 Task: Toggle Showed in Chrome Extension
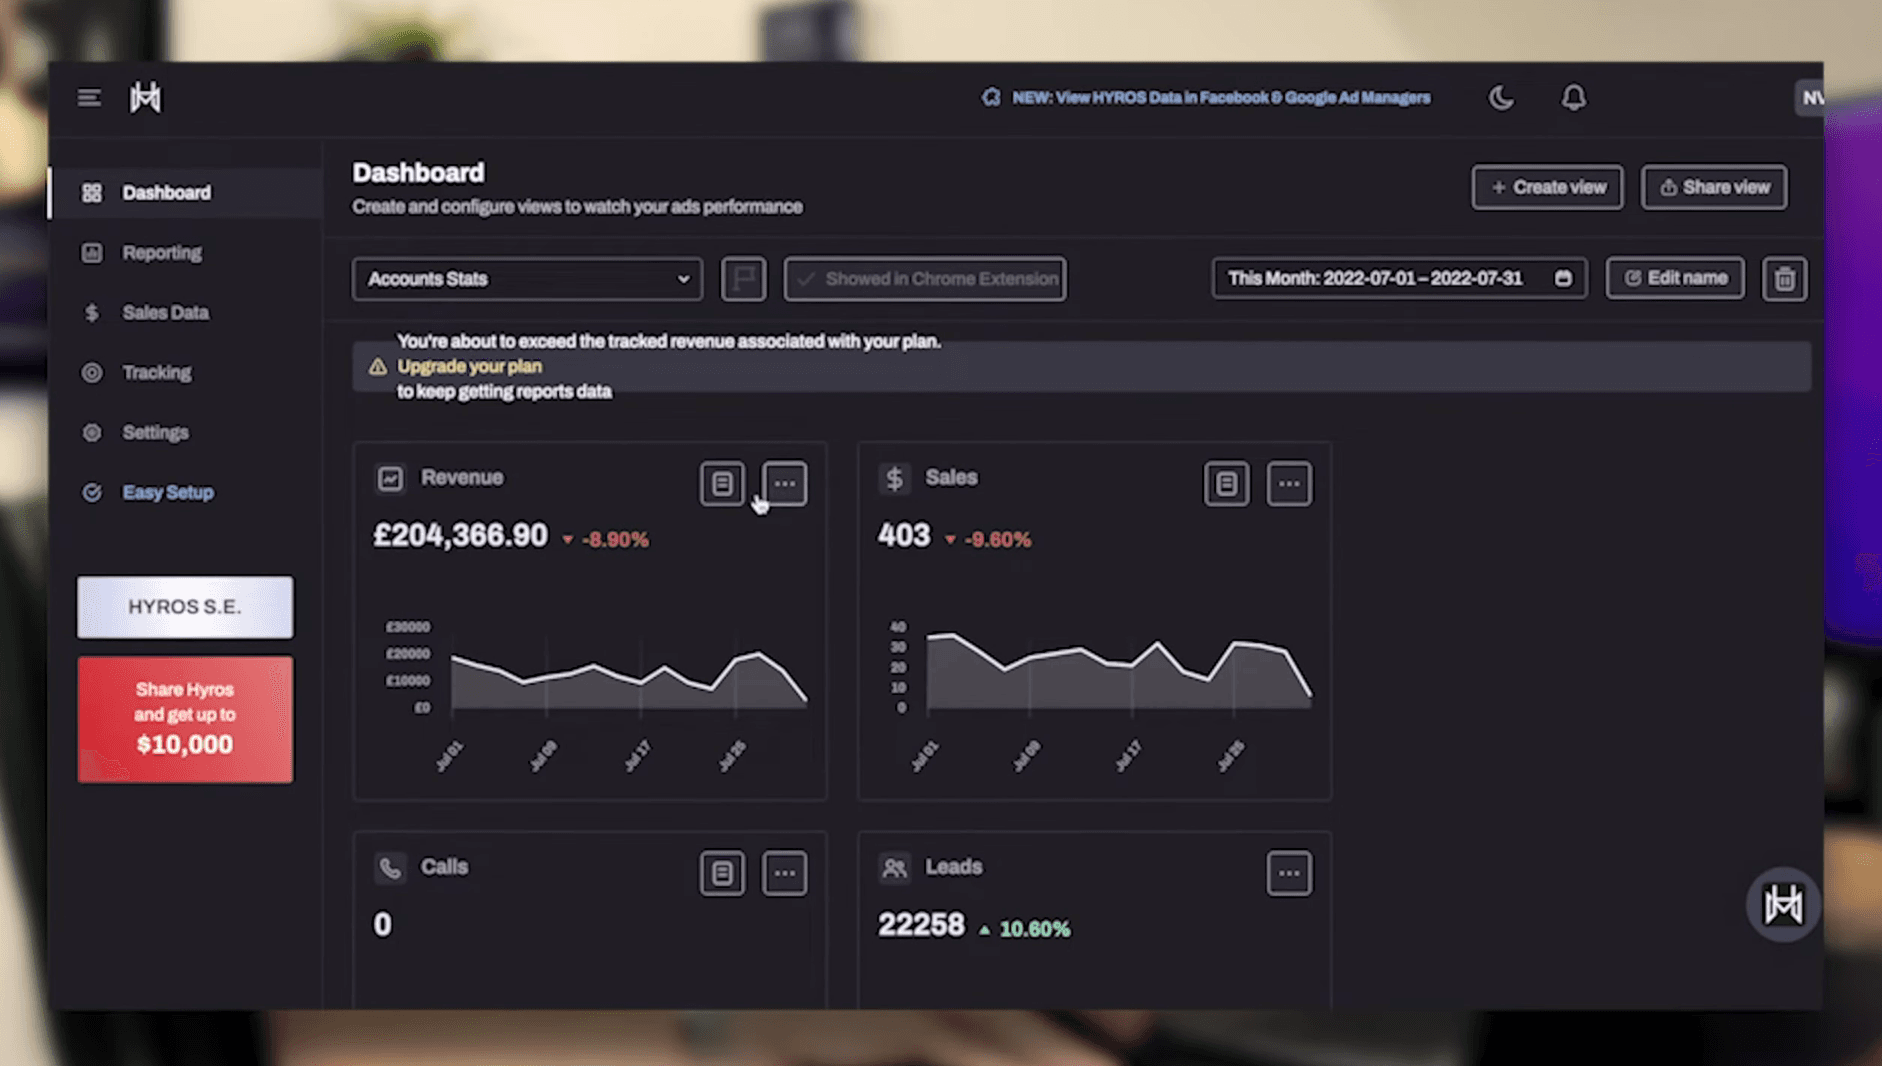pos(925,278)
